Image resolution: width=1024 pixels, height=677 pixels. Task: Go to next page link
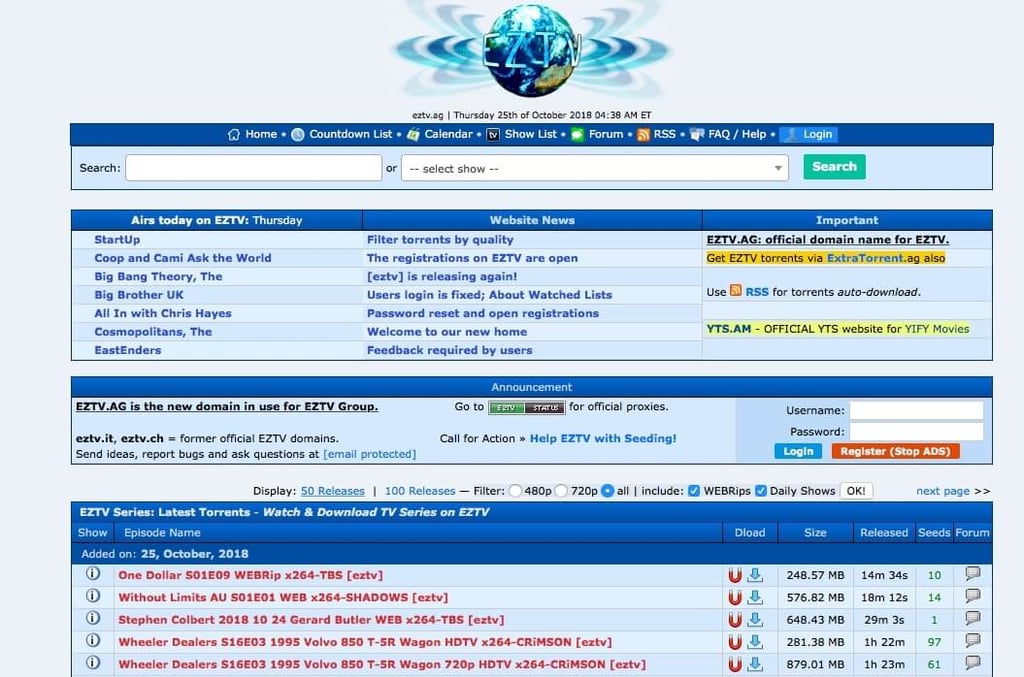tap(943, 491)
